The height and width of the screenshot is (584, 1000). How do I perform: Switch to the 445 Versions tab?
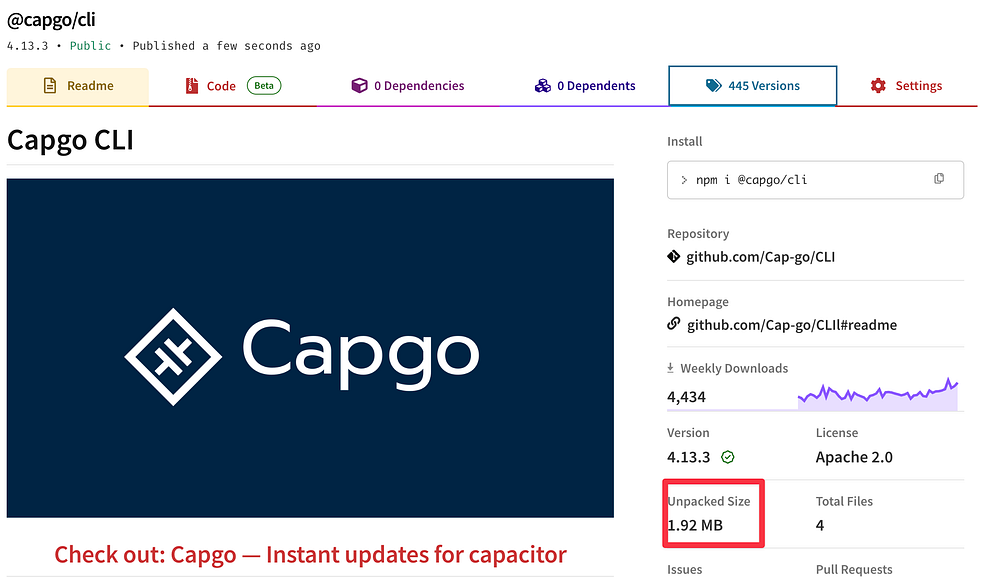(x=753, y=85)
